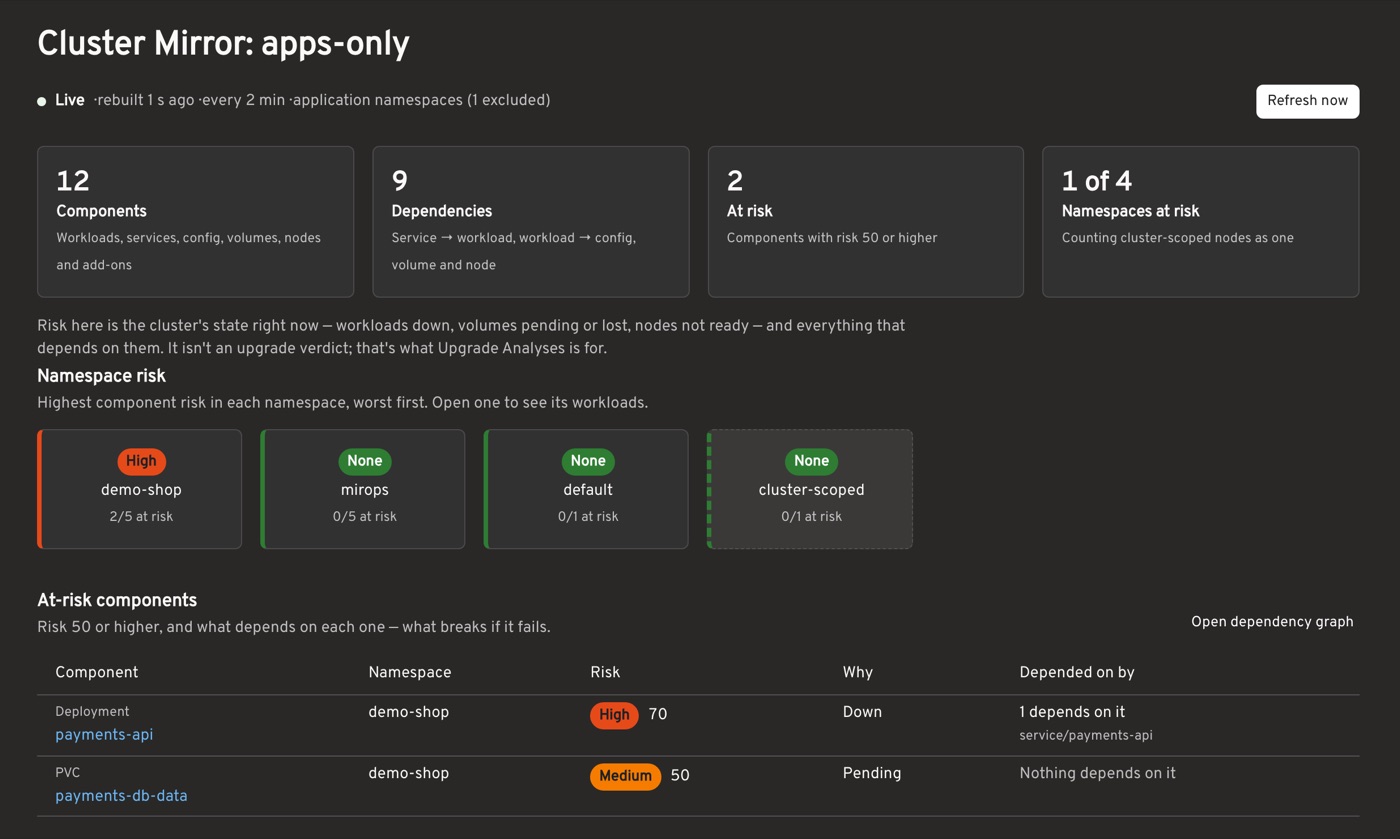Viewport: 1400px width, 839px height.
Task: Click the None badge on cluster-scoped card
Action: (811, 461)
